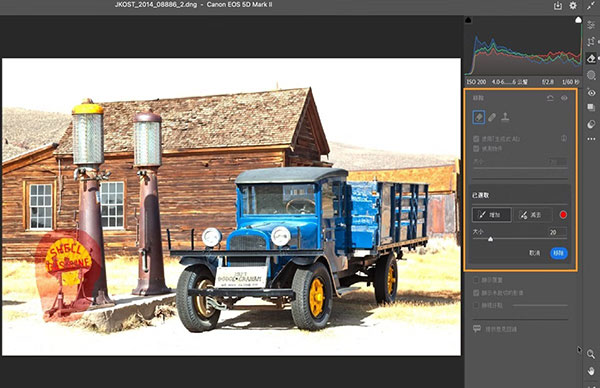Toggle the Object Aware checkbox
This screenshot has height=388, width=600.
coord(476,148)
